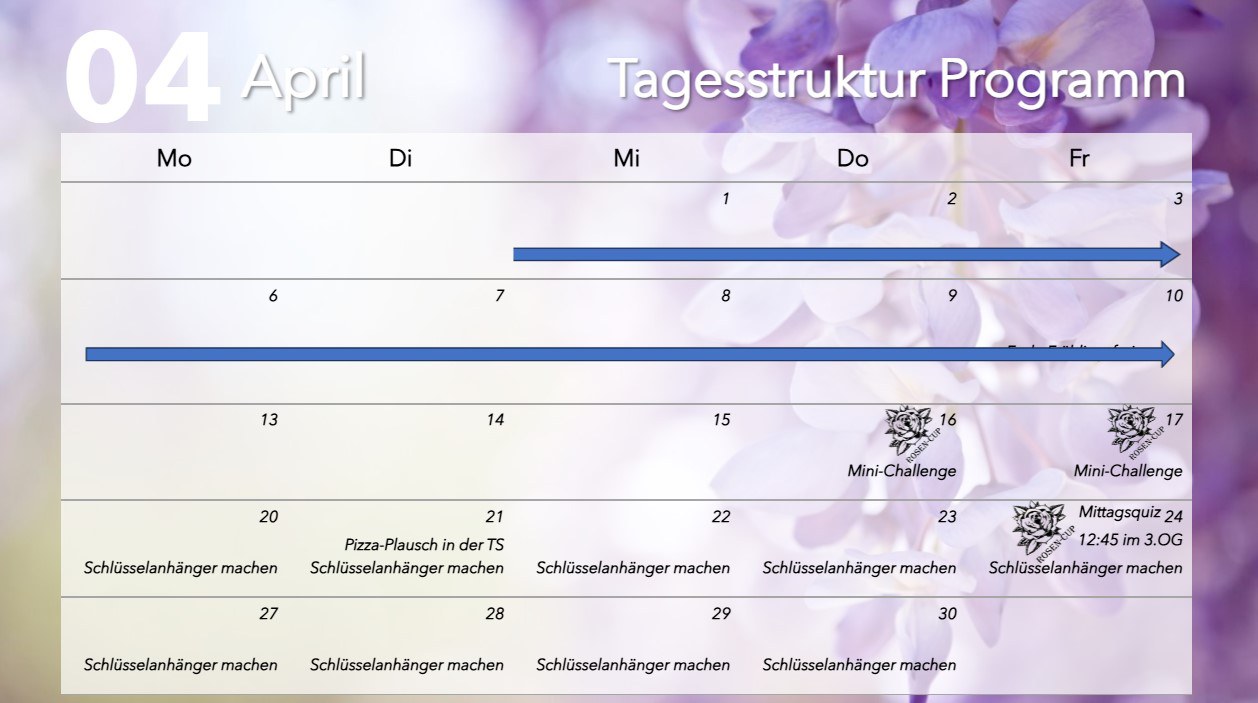The image size is (1258, 703).
Task: Open the Mittagsquiz entry on Friday 24
Action: click(1119, 512)
